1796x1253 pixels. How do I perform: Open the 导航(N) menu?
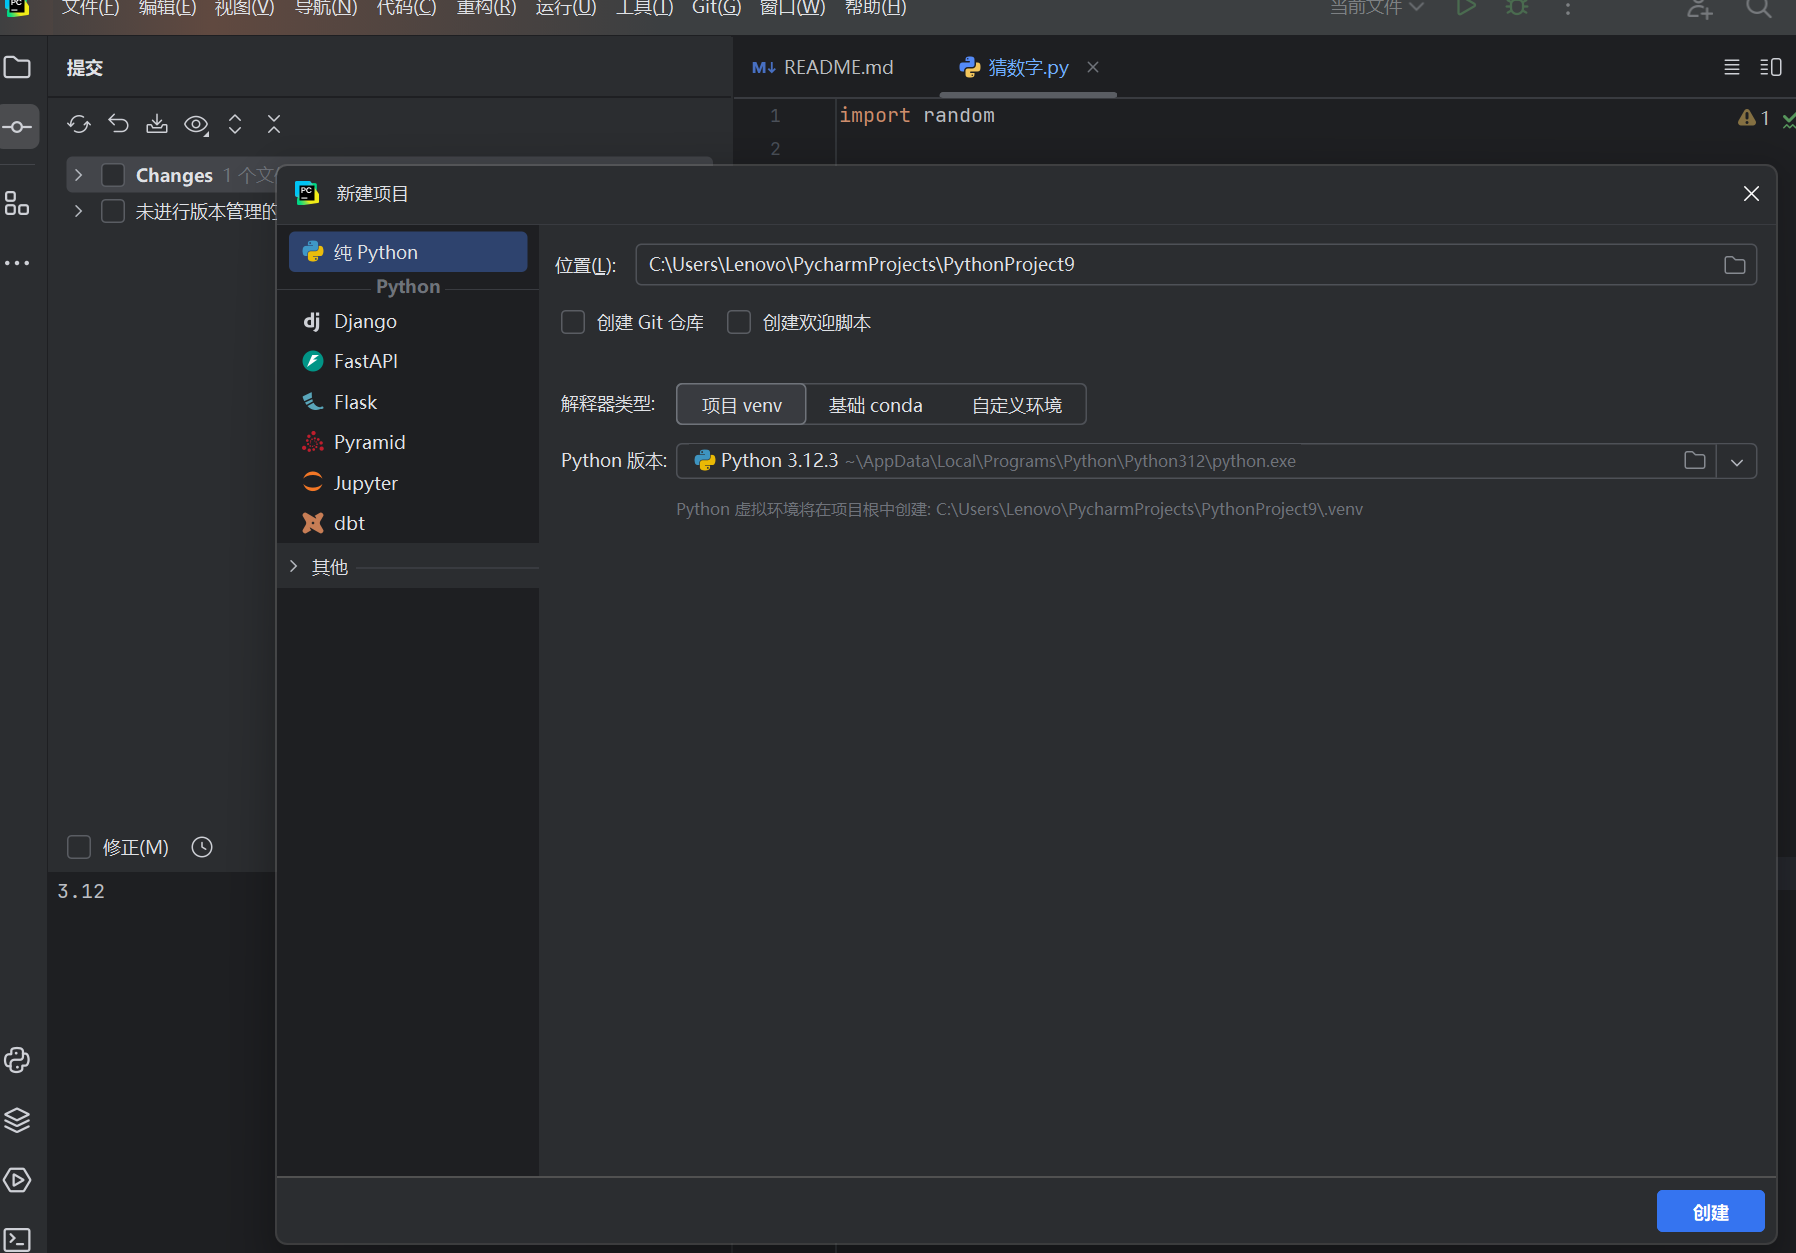[326, 8]
